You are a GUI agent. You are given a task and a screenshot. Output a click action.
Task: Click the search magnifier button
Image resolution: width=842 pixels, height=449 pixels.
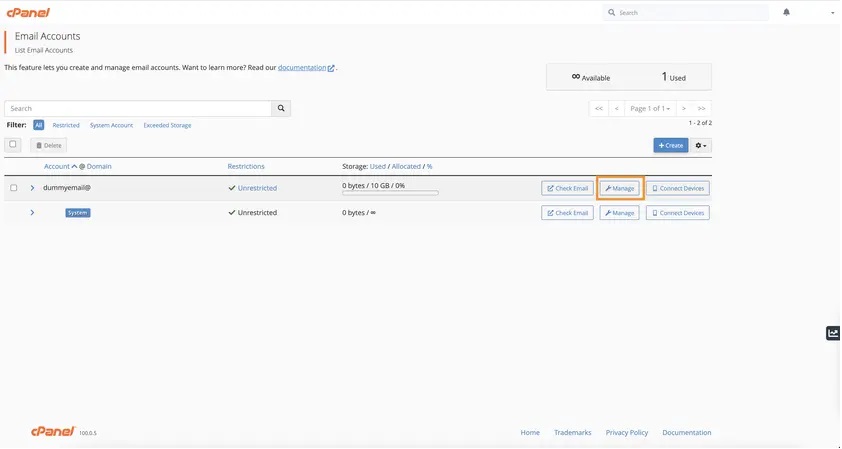pyautogui.click(x=281, y=108)
